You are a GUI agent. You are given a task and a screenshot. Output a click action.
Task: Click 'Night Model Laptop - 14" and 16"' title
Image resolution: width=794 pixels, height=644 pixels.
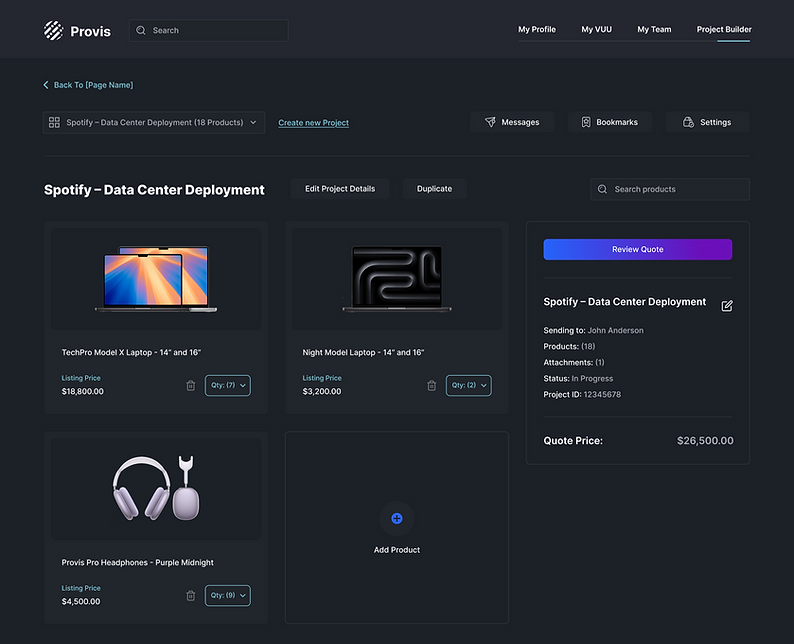point(363,352)
